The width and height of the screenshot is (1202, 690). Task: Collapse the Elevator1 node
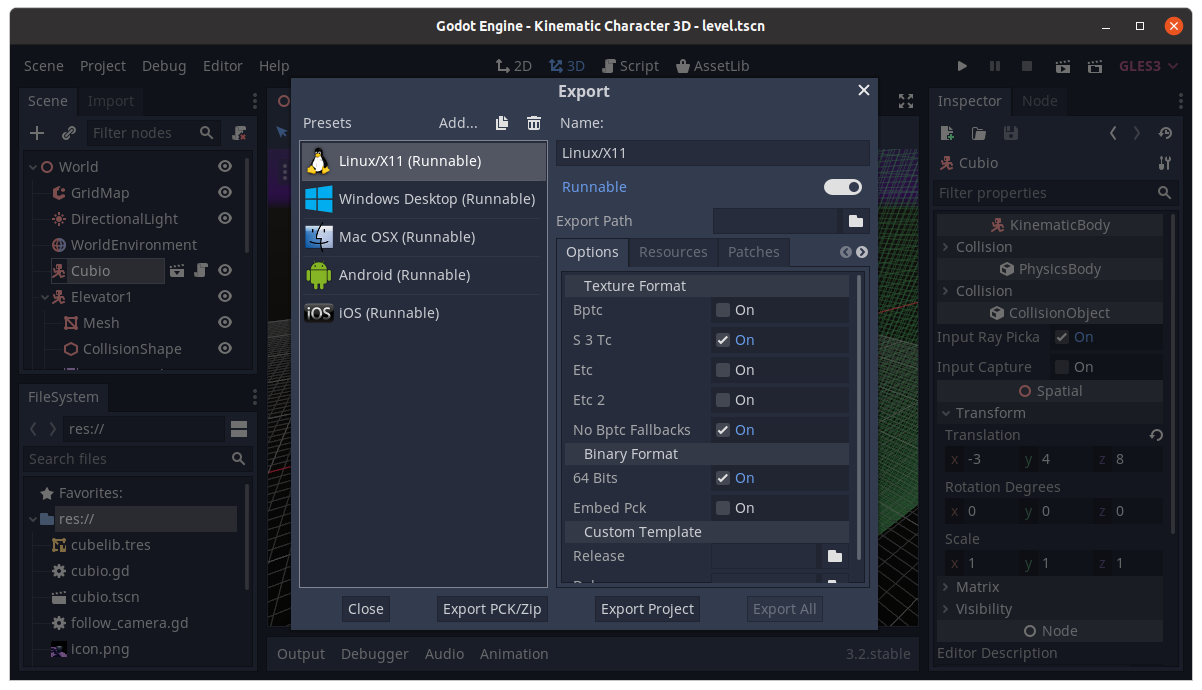(45, 297)
